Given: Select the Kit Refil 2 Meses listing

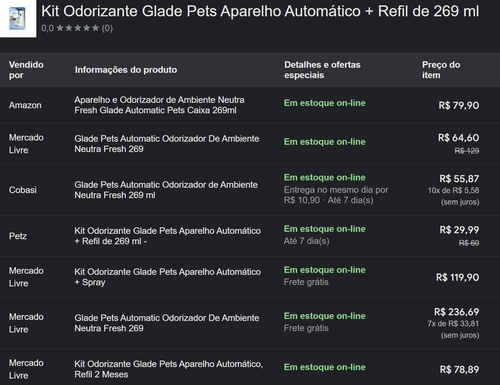Looking at the screenshot, I should (168, 369).
